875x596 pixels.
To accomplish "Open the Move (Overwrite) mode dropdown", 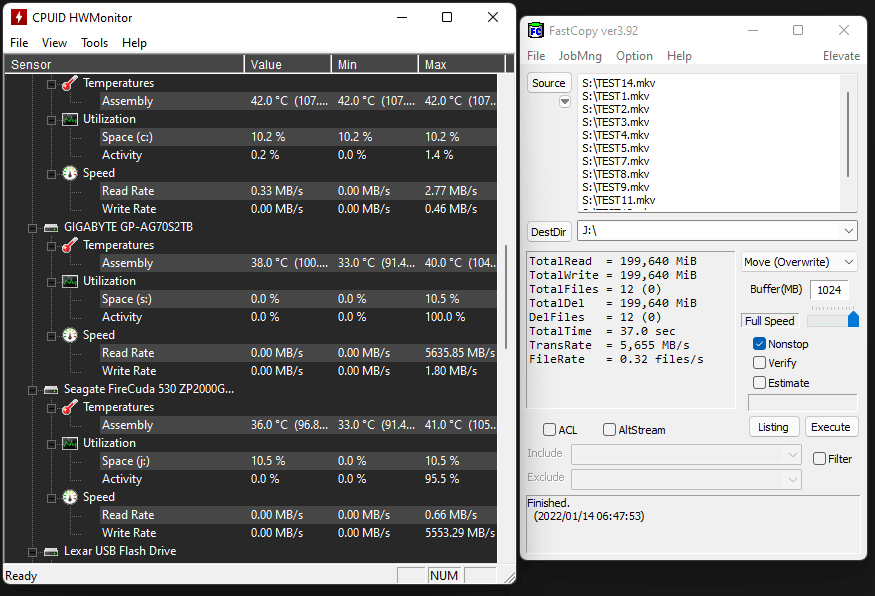I will pos(849,262).
